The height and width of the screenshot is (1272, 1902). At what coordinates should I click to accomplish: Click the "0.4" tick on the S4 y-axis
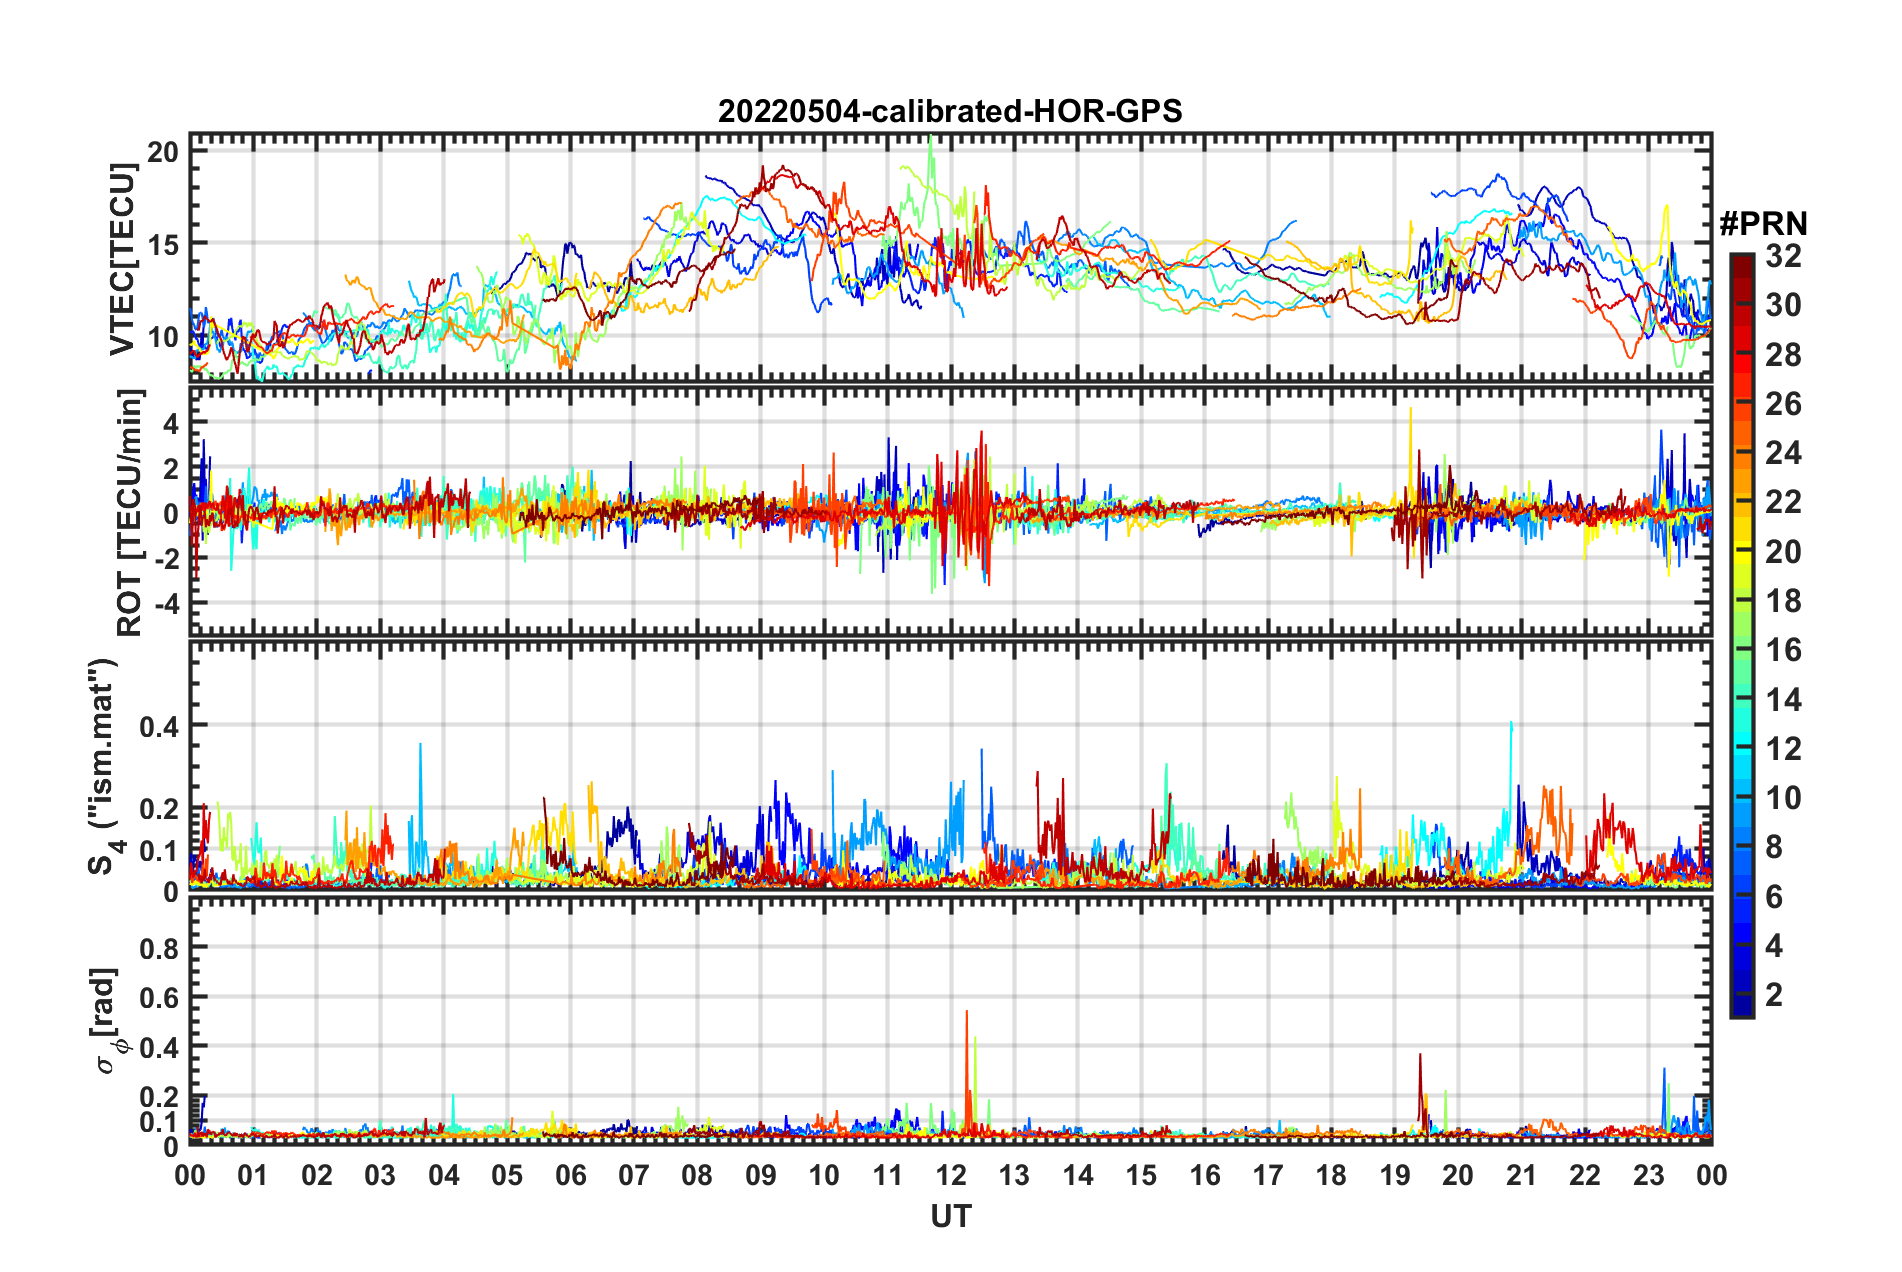coord(159,726)
